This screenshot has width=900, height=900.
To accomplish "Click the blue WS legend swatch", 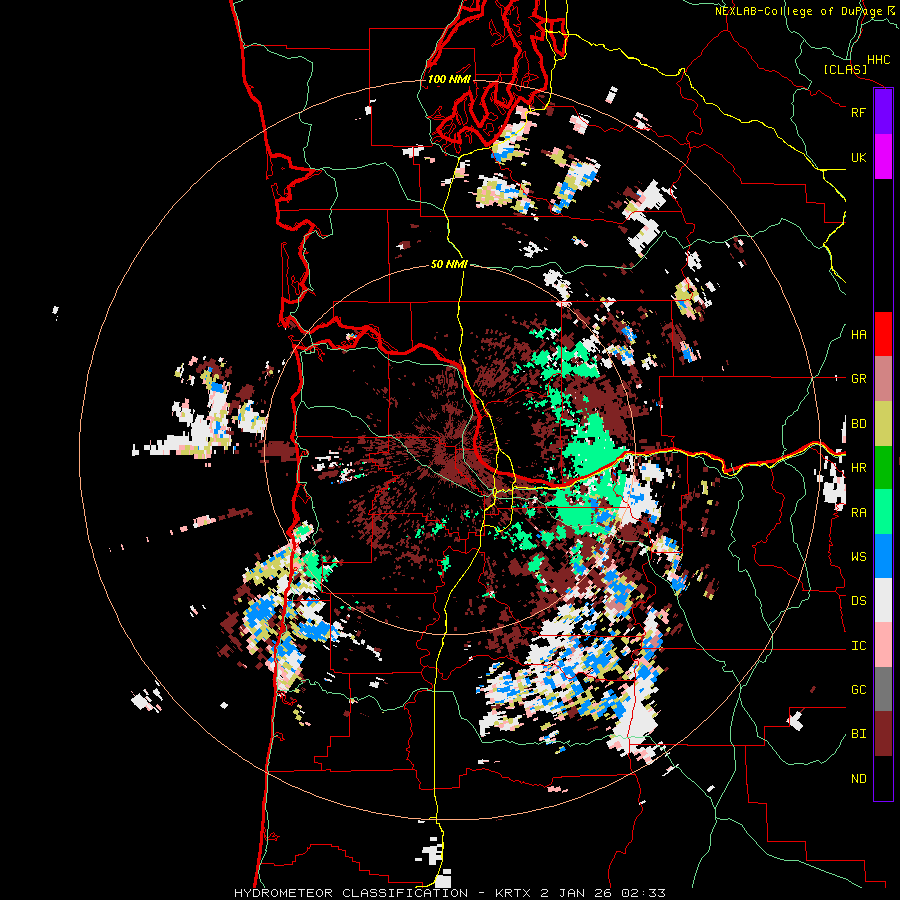I will 883,556.
